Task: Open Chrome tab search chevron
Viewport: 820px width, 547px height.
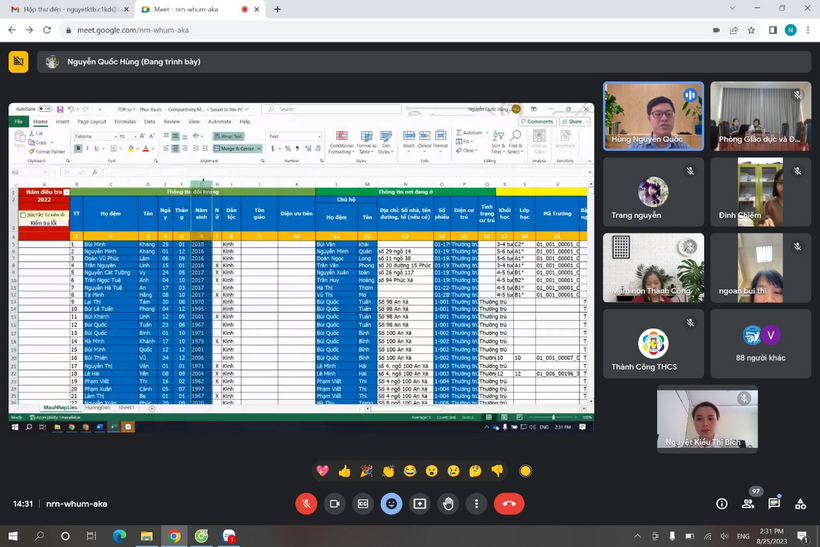Action: point(732,8)
